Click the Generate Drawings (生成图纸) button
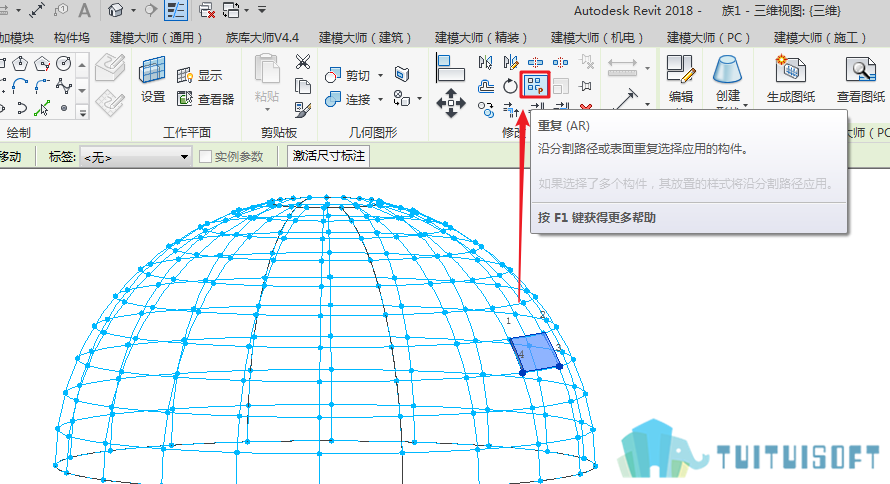Screen dimensions: 890x484 [791, 79]
